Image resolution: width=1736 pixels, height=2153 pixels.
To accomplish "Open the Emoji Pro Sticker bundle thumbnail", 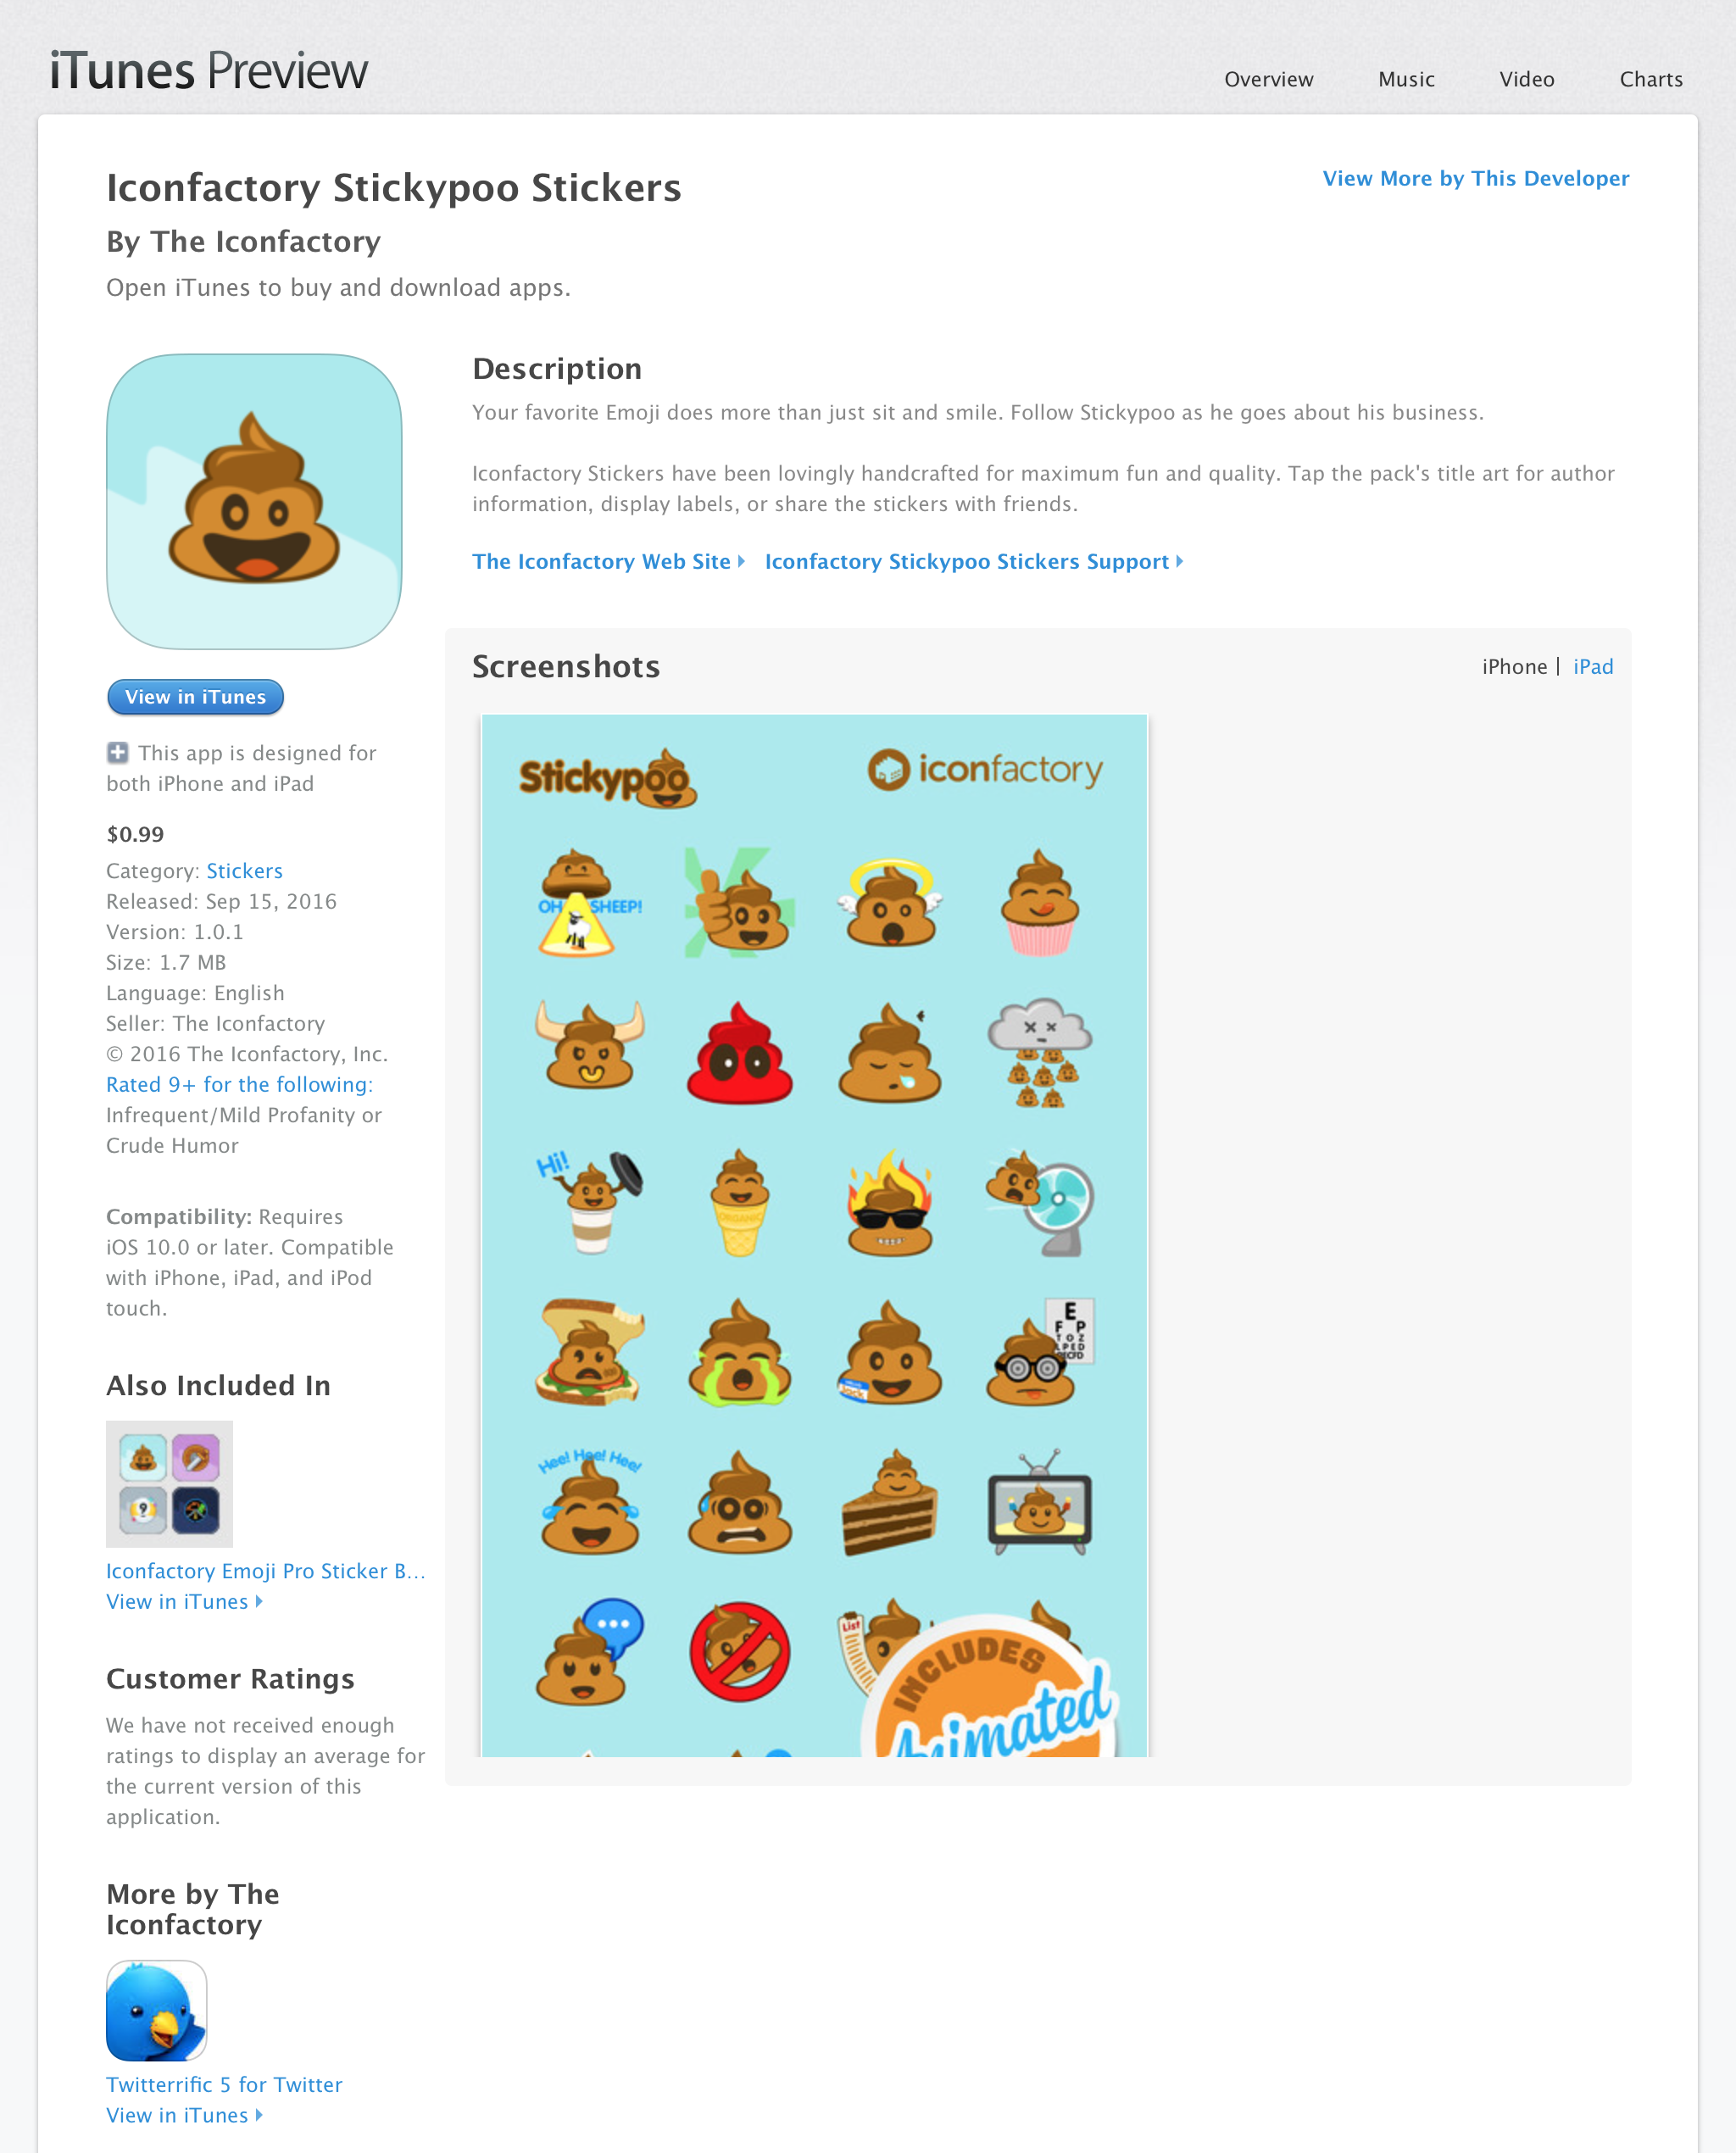I will coord(169,1484).
